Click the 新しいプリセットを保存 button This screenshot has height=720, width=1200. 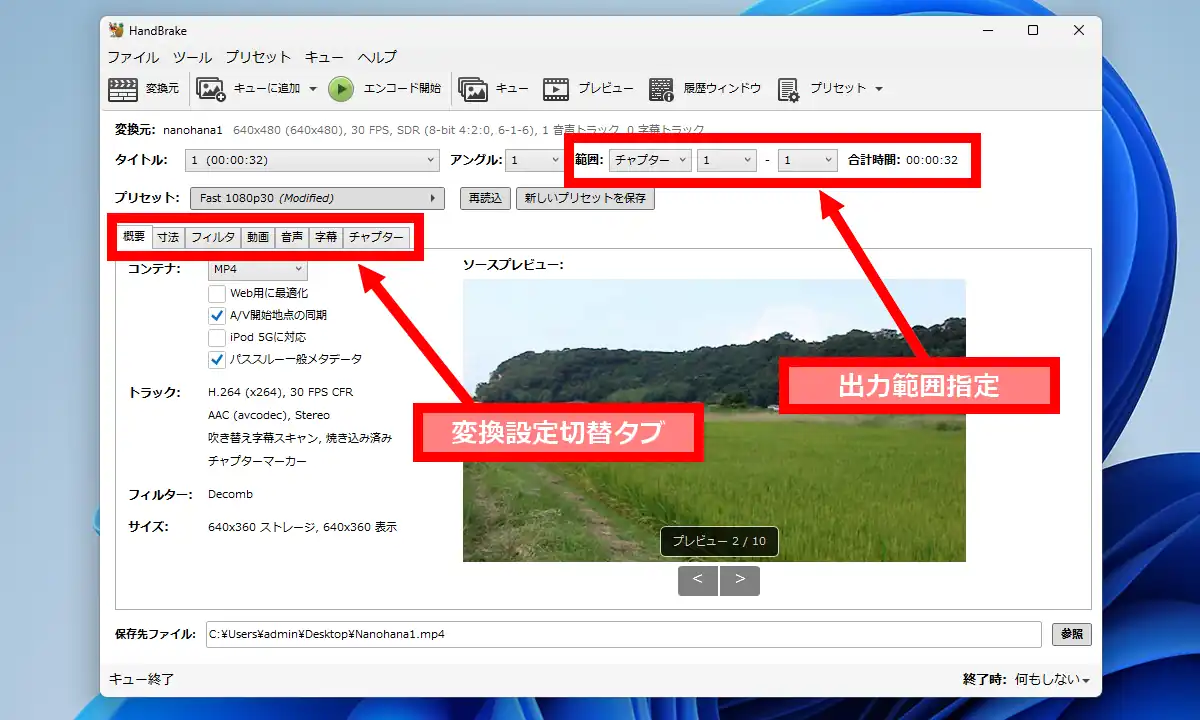(585, 198)
